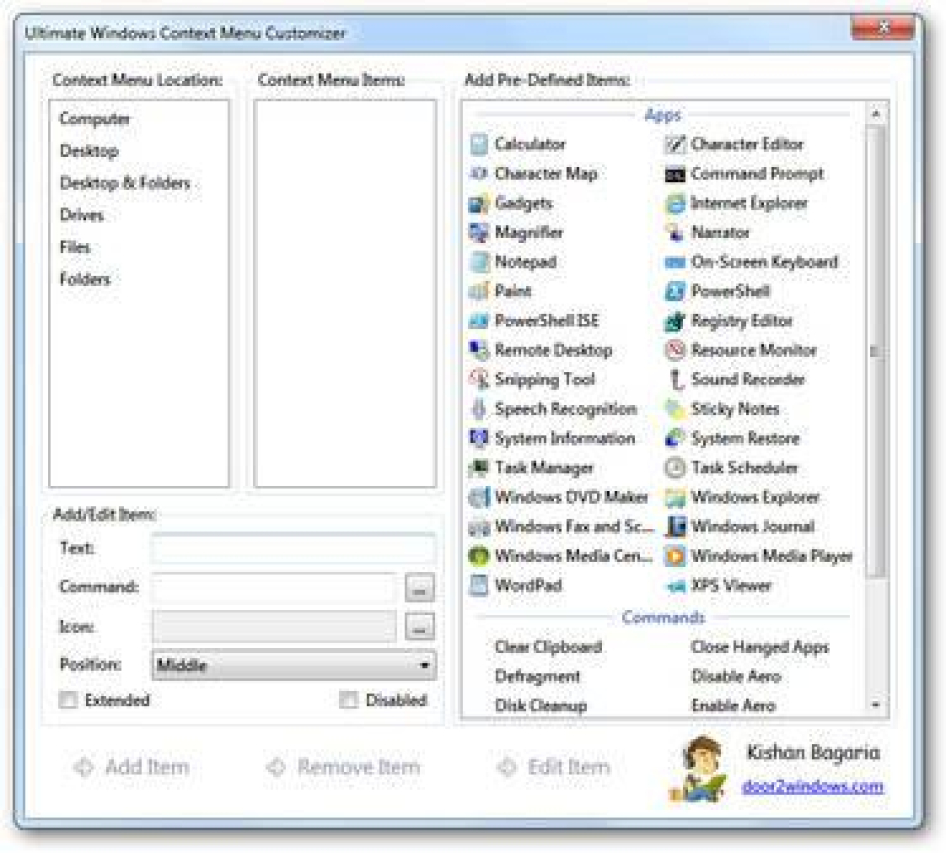Enable the Extended checkbox
The width and height of the screenshot is (946, 853).
pyautogui.click(x=68, y=700)
